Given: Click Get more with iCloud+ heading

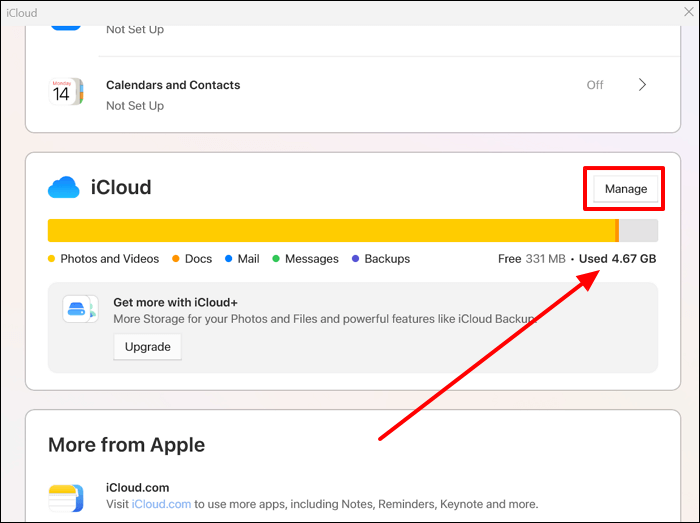Looking at the screenshot, I should [x=175, y=303].
